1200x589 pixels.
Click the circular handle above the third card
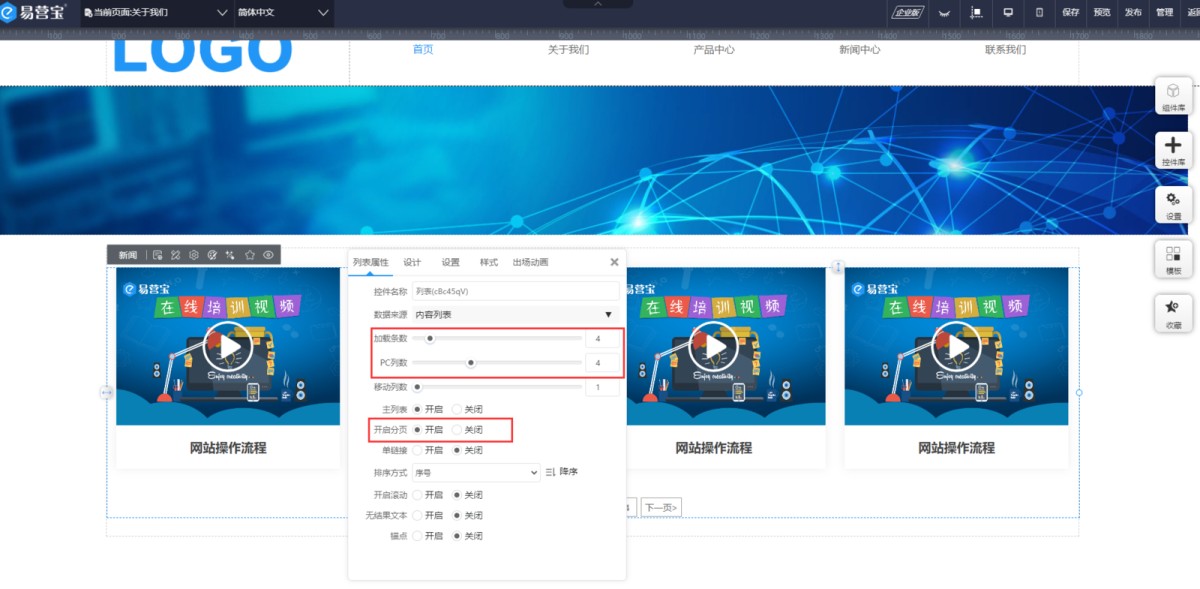838,267
